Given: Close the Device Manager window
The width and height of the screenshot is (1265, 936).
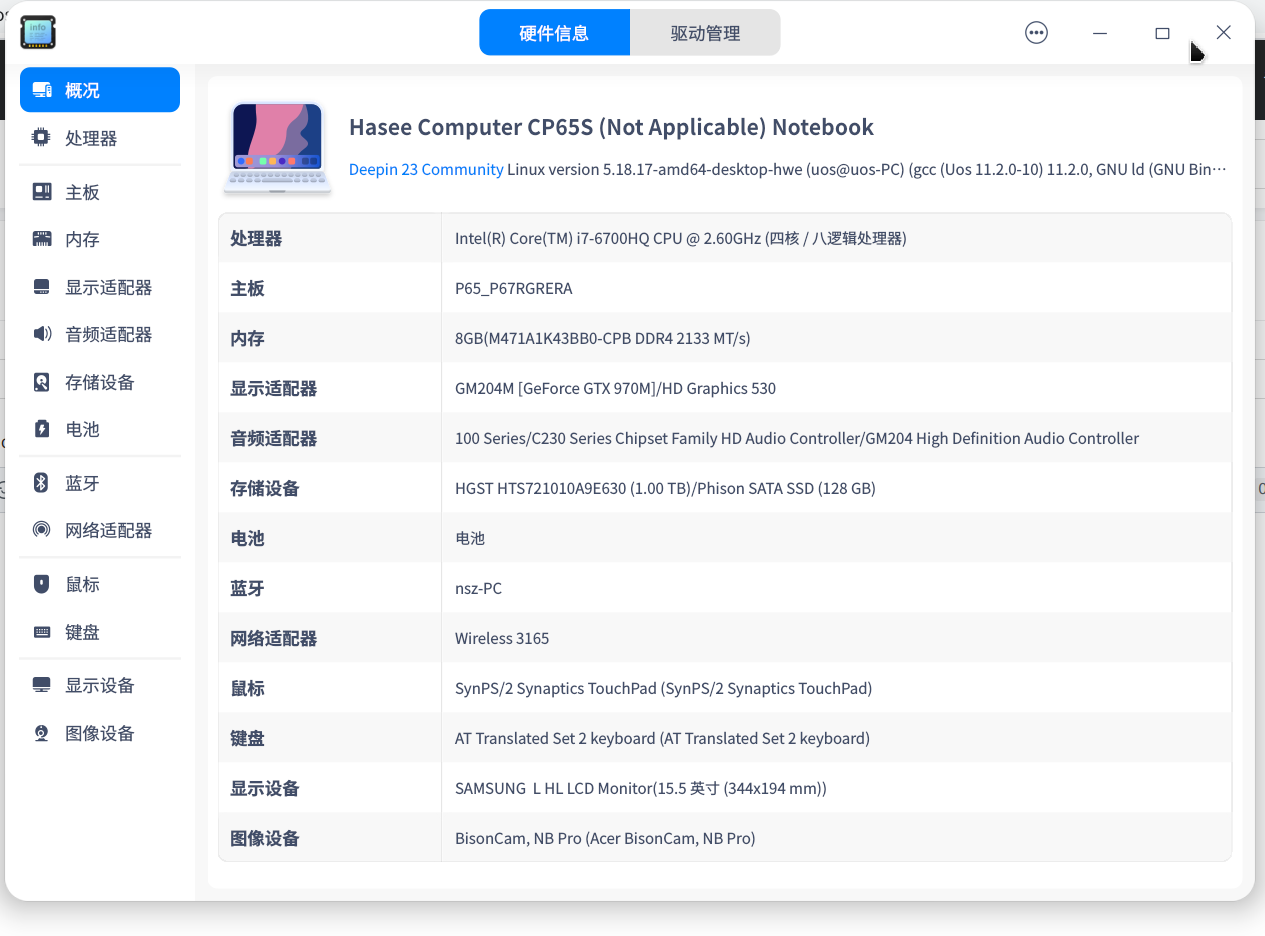Looking at the screenshot, I should [1223, 33].
